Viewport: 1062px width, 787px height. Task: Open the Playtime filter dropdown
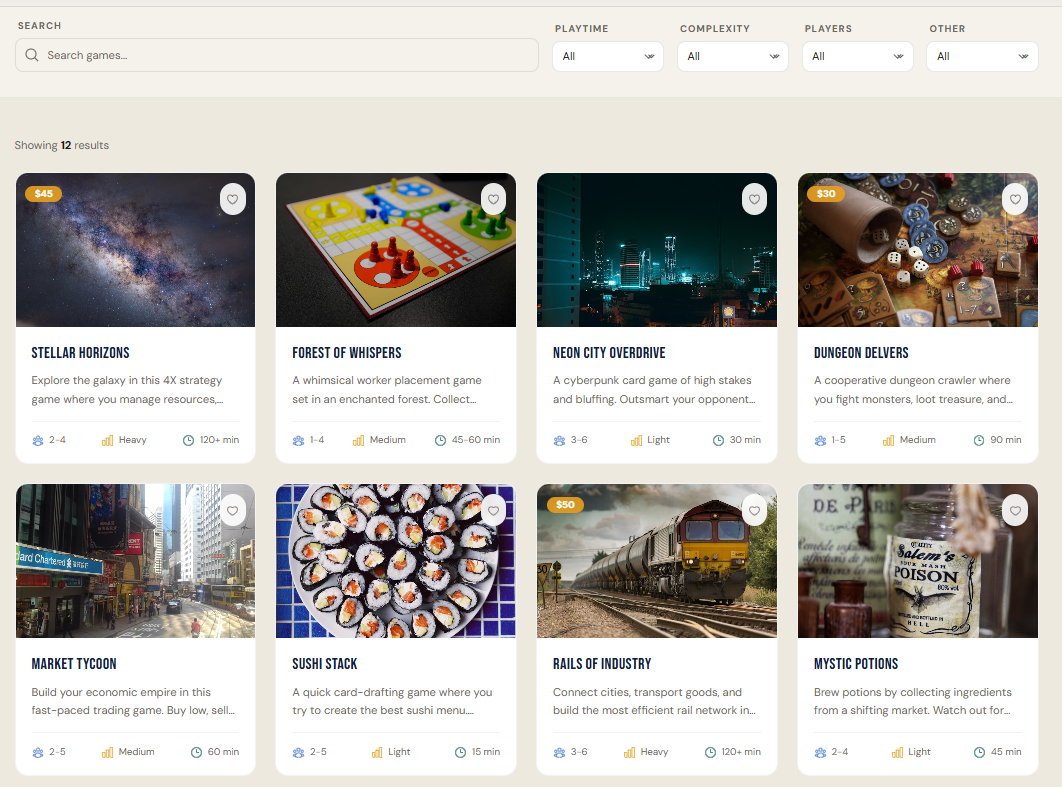[608, 56]
